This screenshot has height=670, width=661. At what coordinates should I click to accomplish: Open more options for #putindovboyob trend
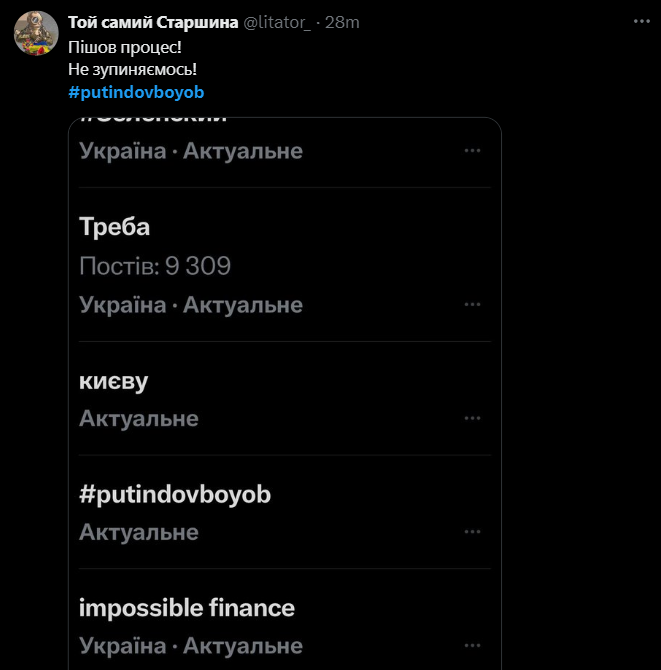[472, 532]
